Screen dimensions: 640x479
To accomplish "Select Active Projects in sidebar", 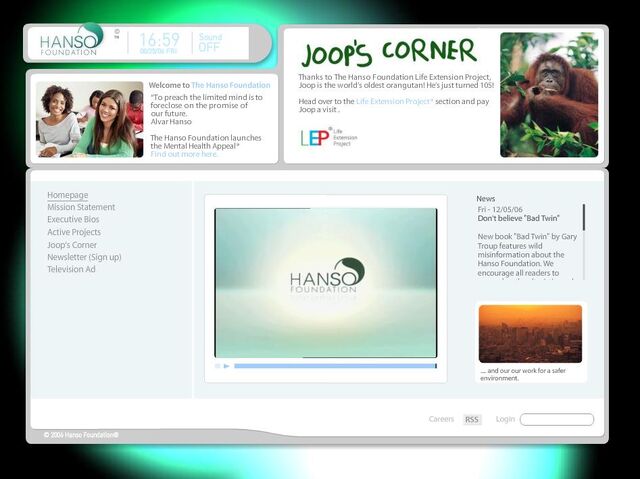I will pyautogui.click(x=74, y=232).
